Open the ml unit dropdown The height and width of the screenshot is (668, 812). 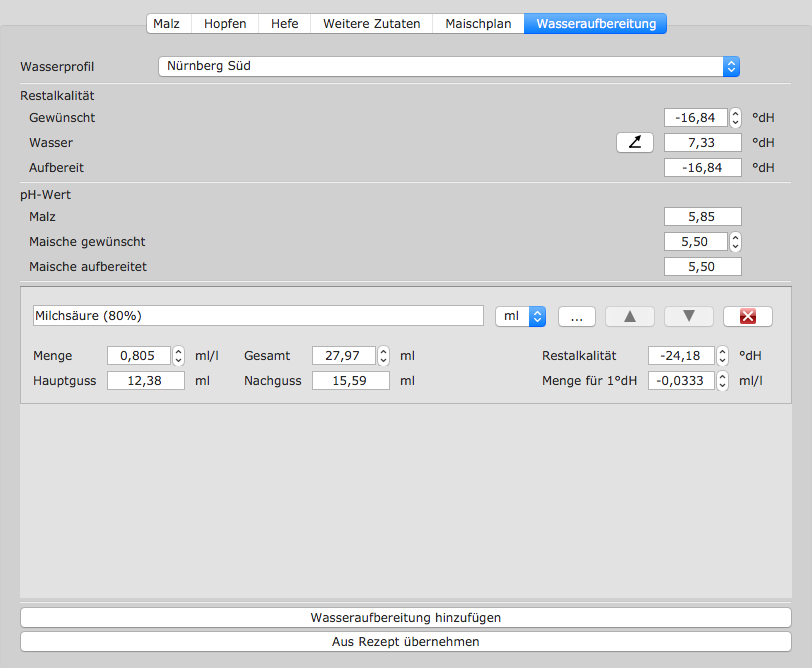coord(520,316)
